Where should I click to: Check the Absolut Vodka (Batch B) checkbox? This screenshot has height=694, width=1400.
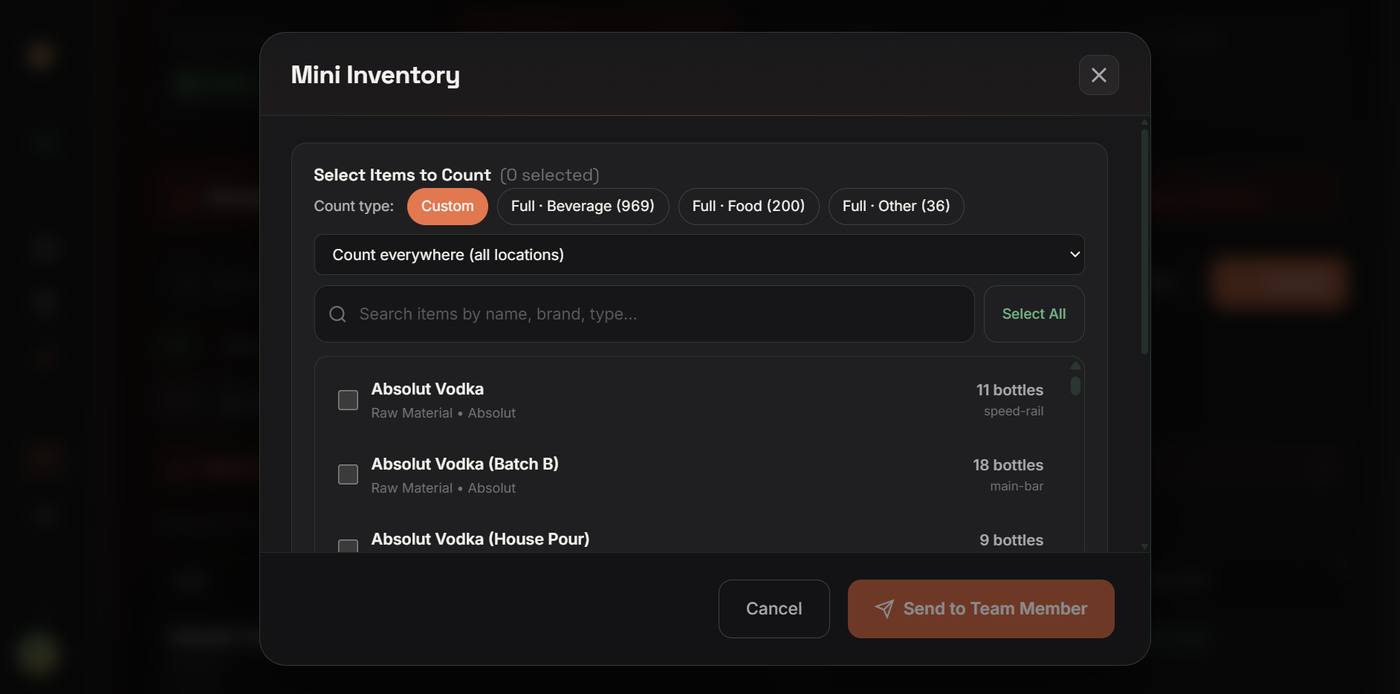click(348, 475)
